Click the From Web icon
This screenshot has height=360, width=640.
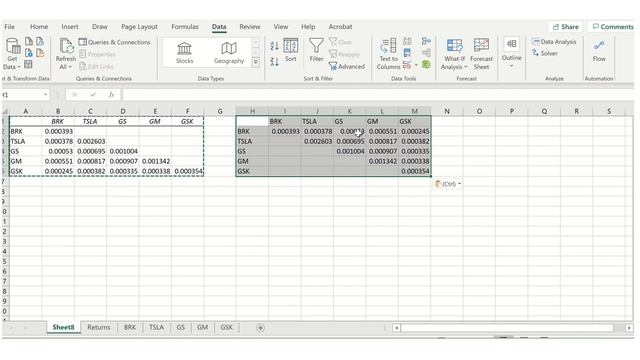[29, 53]
